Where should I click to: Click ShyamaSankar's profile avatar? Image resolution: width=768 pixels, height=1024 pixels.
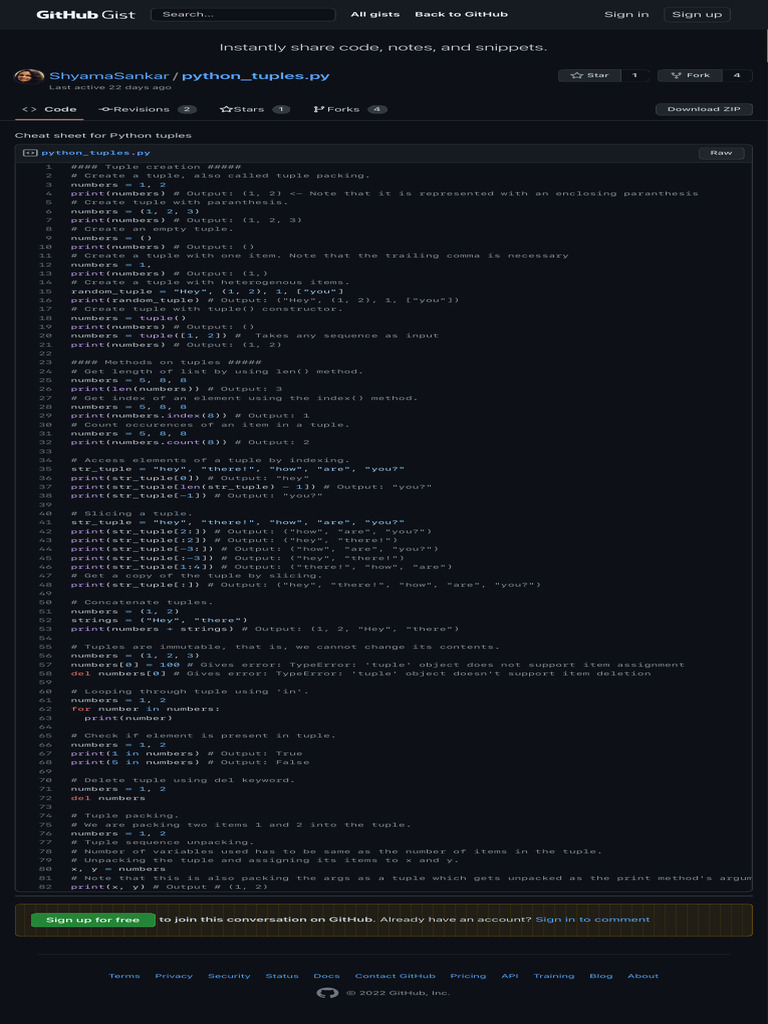point(29,77)
